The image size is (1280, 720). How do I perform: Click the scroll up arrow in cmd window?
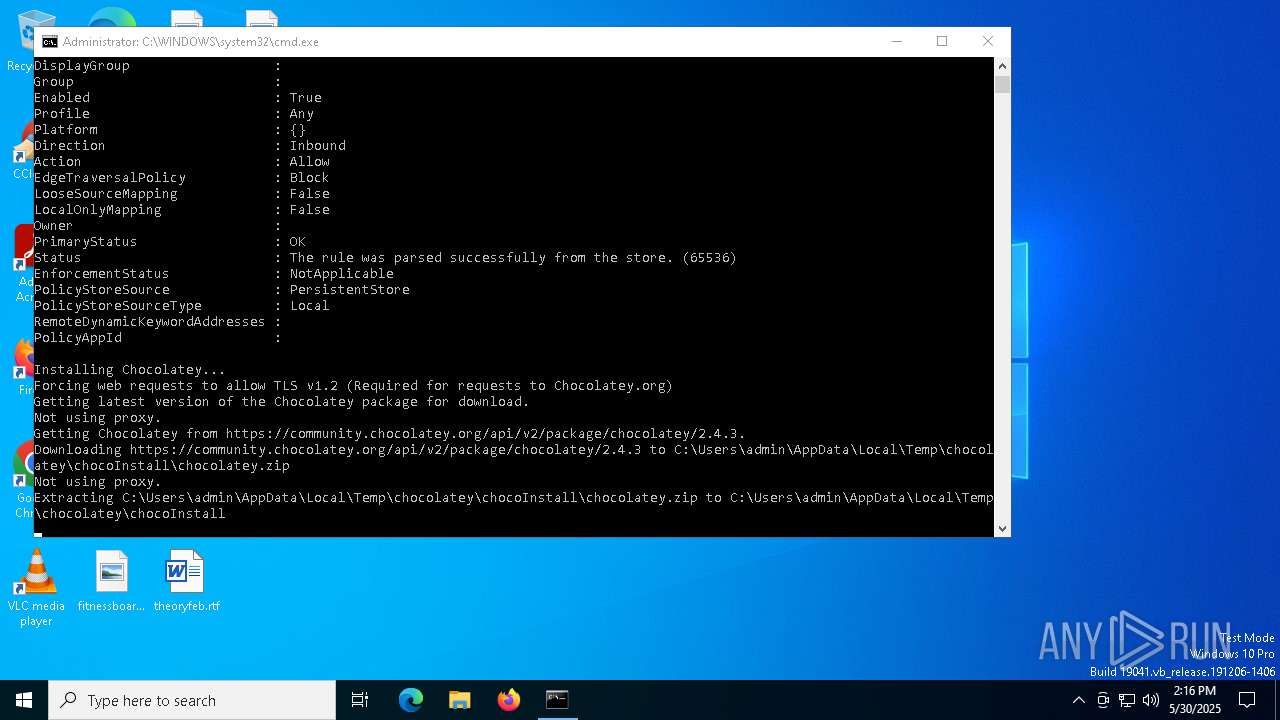click(x=1002, y=65)
